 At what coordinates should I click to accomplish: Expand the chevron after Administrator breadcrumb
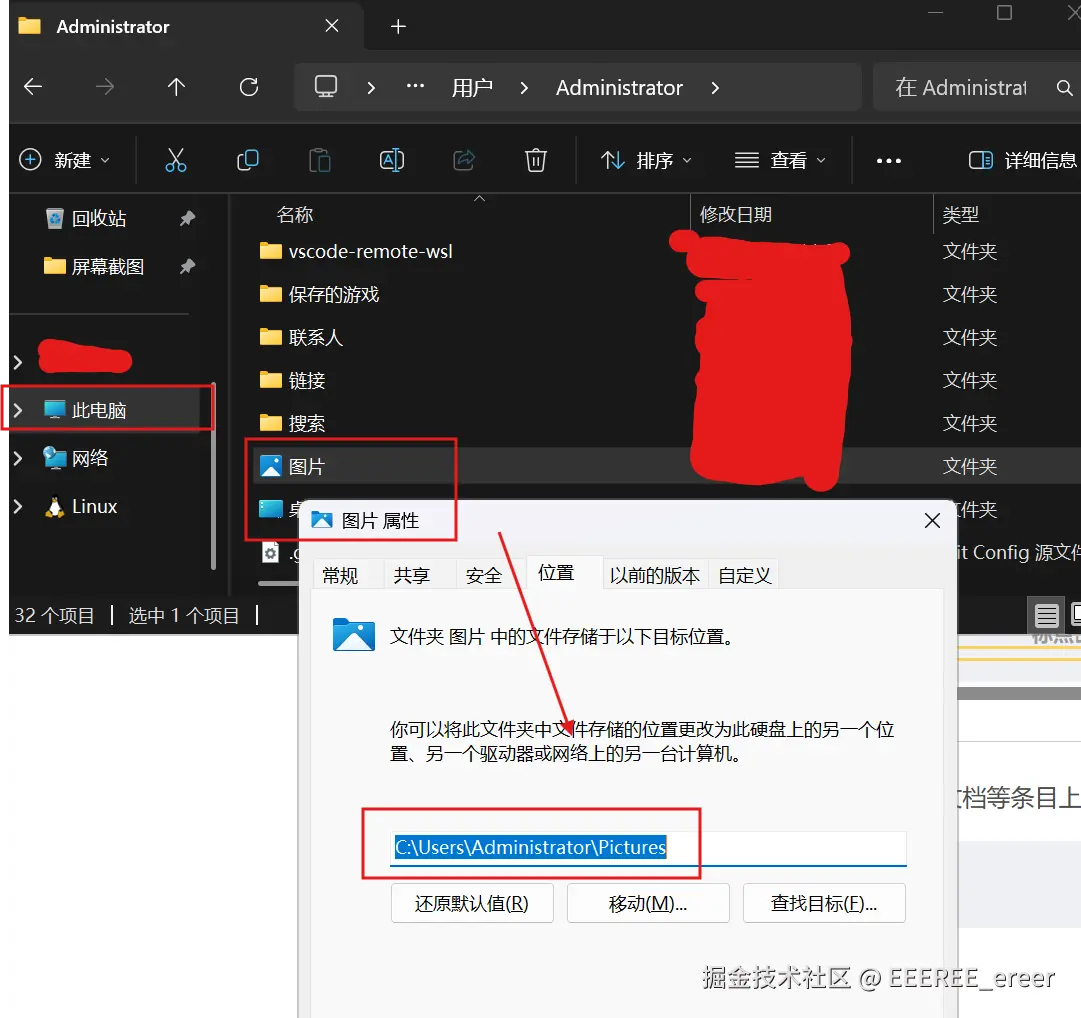[715, 88]
